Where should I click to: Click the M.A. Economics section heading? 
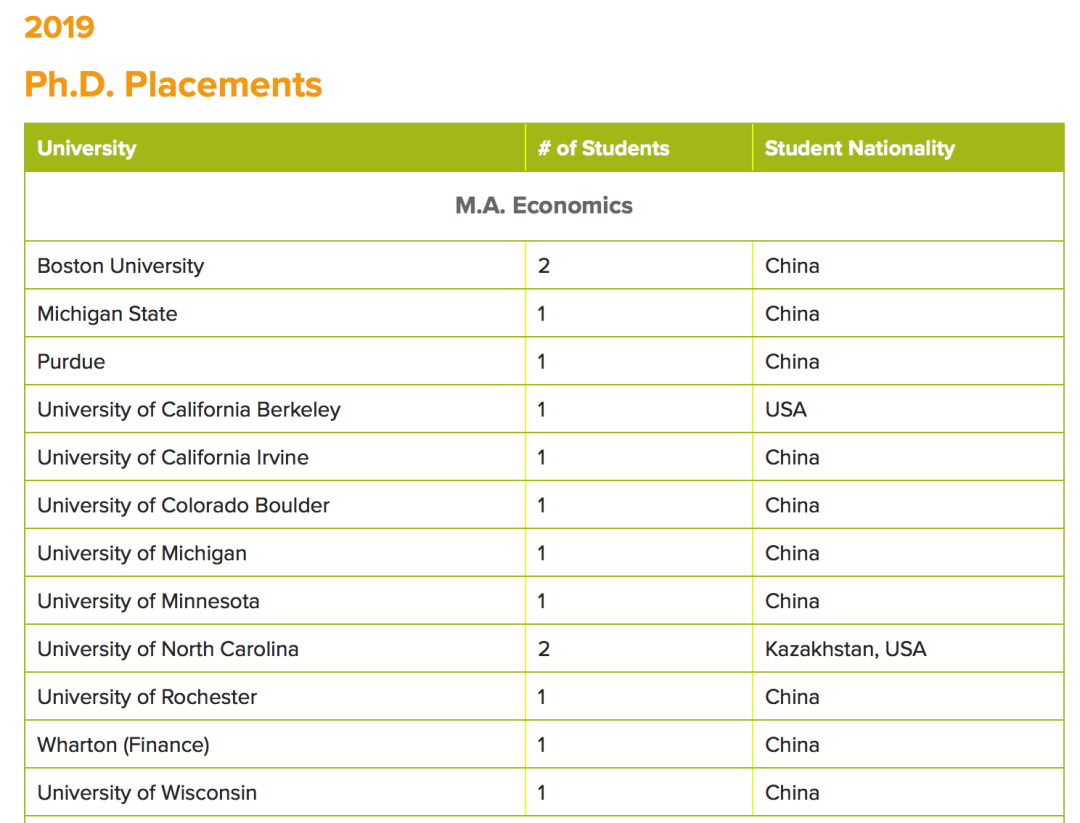click(x=544, y=206)
